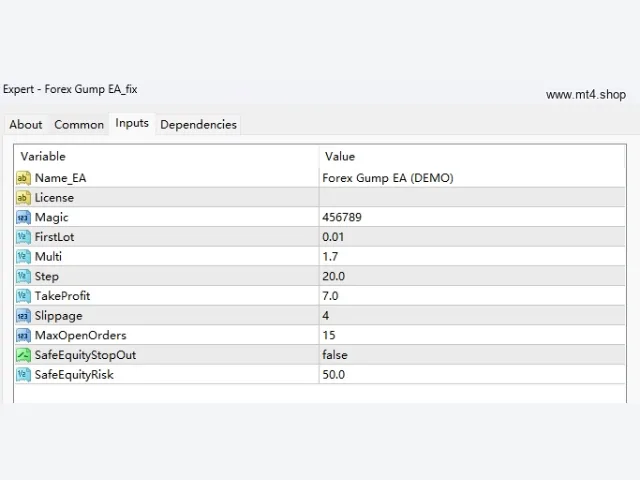Click the Variable column header
Screen dimensions: 640x480
pos(167,156)
